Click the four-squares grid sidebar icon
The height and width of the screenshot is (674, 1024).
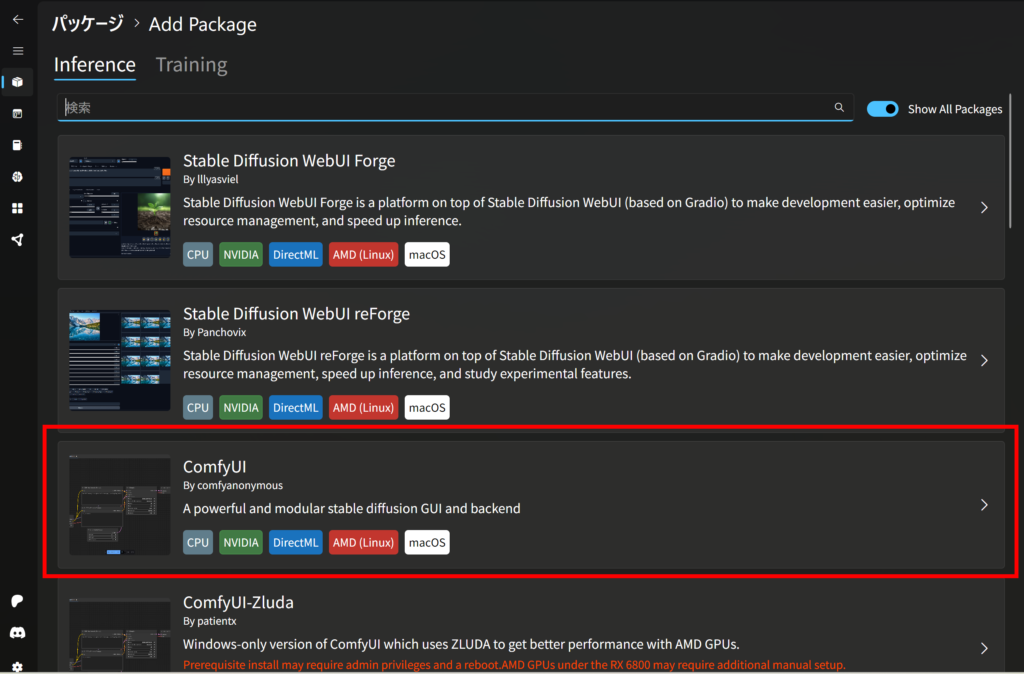click(x=17, y=208)
